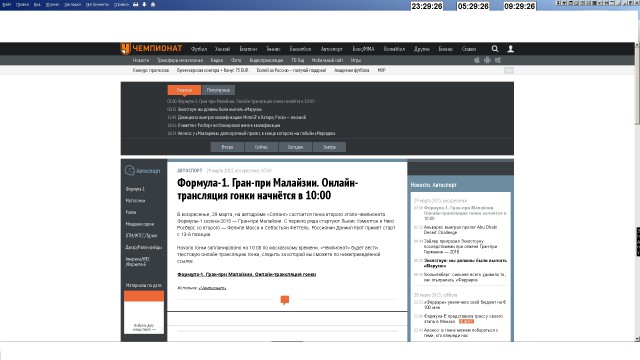This screenshot has width=640, height=360.
Task: Open the Конкурс прогнозов link
Action: pyautogui.click(x=151, y=70)
